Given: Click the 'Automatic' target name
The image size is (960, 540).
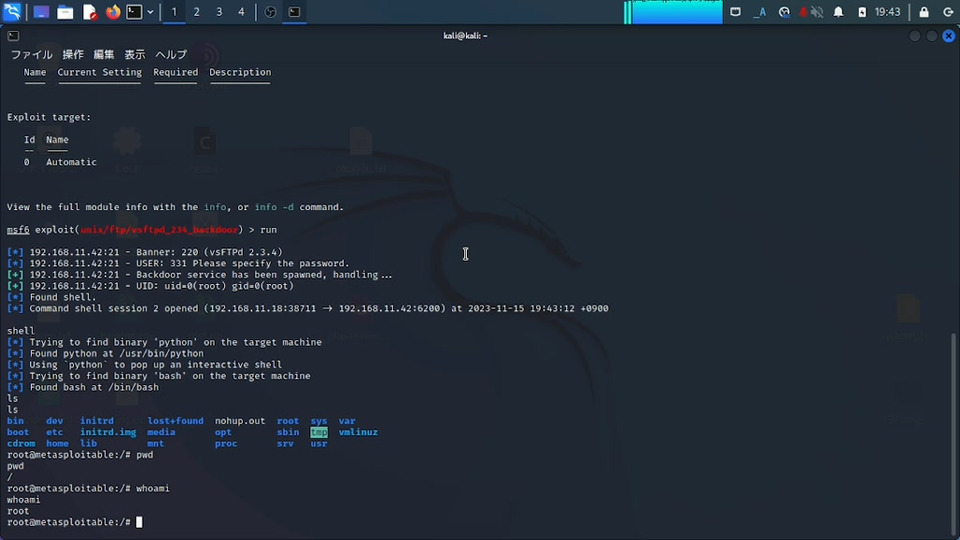Looking at the screenshot, I should [71, 162].
